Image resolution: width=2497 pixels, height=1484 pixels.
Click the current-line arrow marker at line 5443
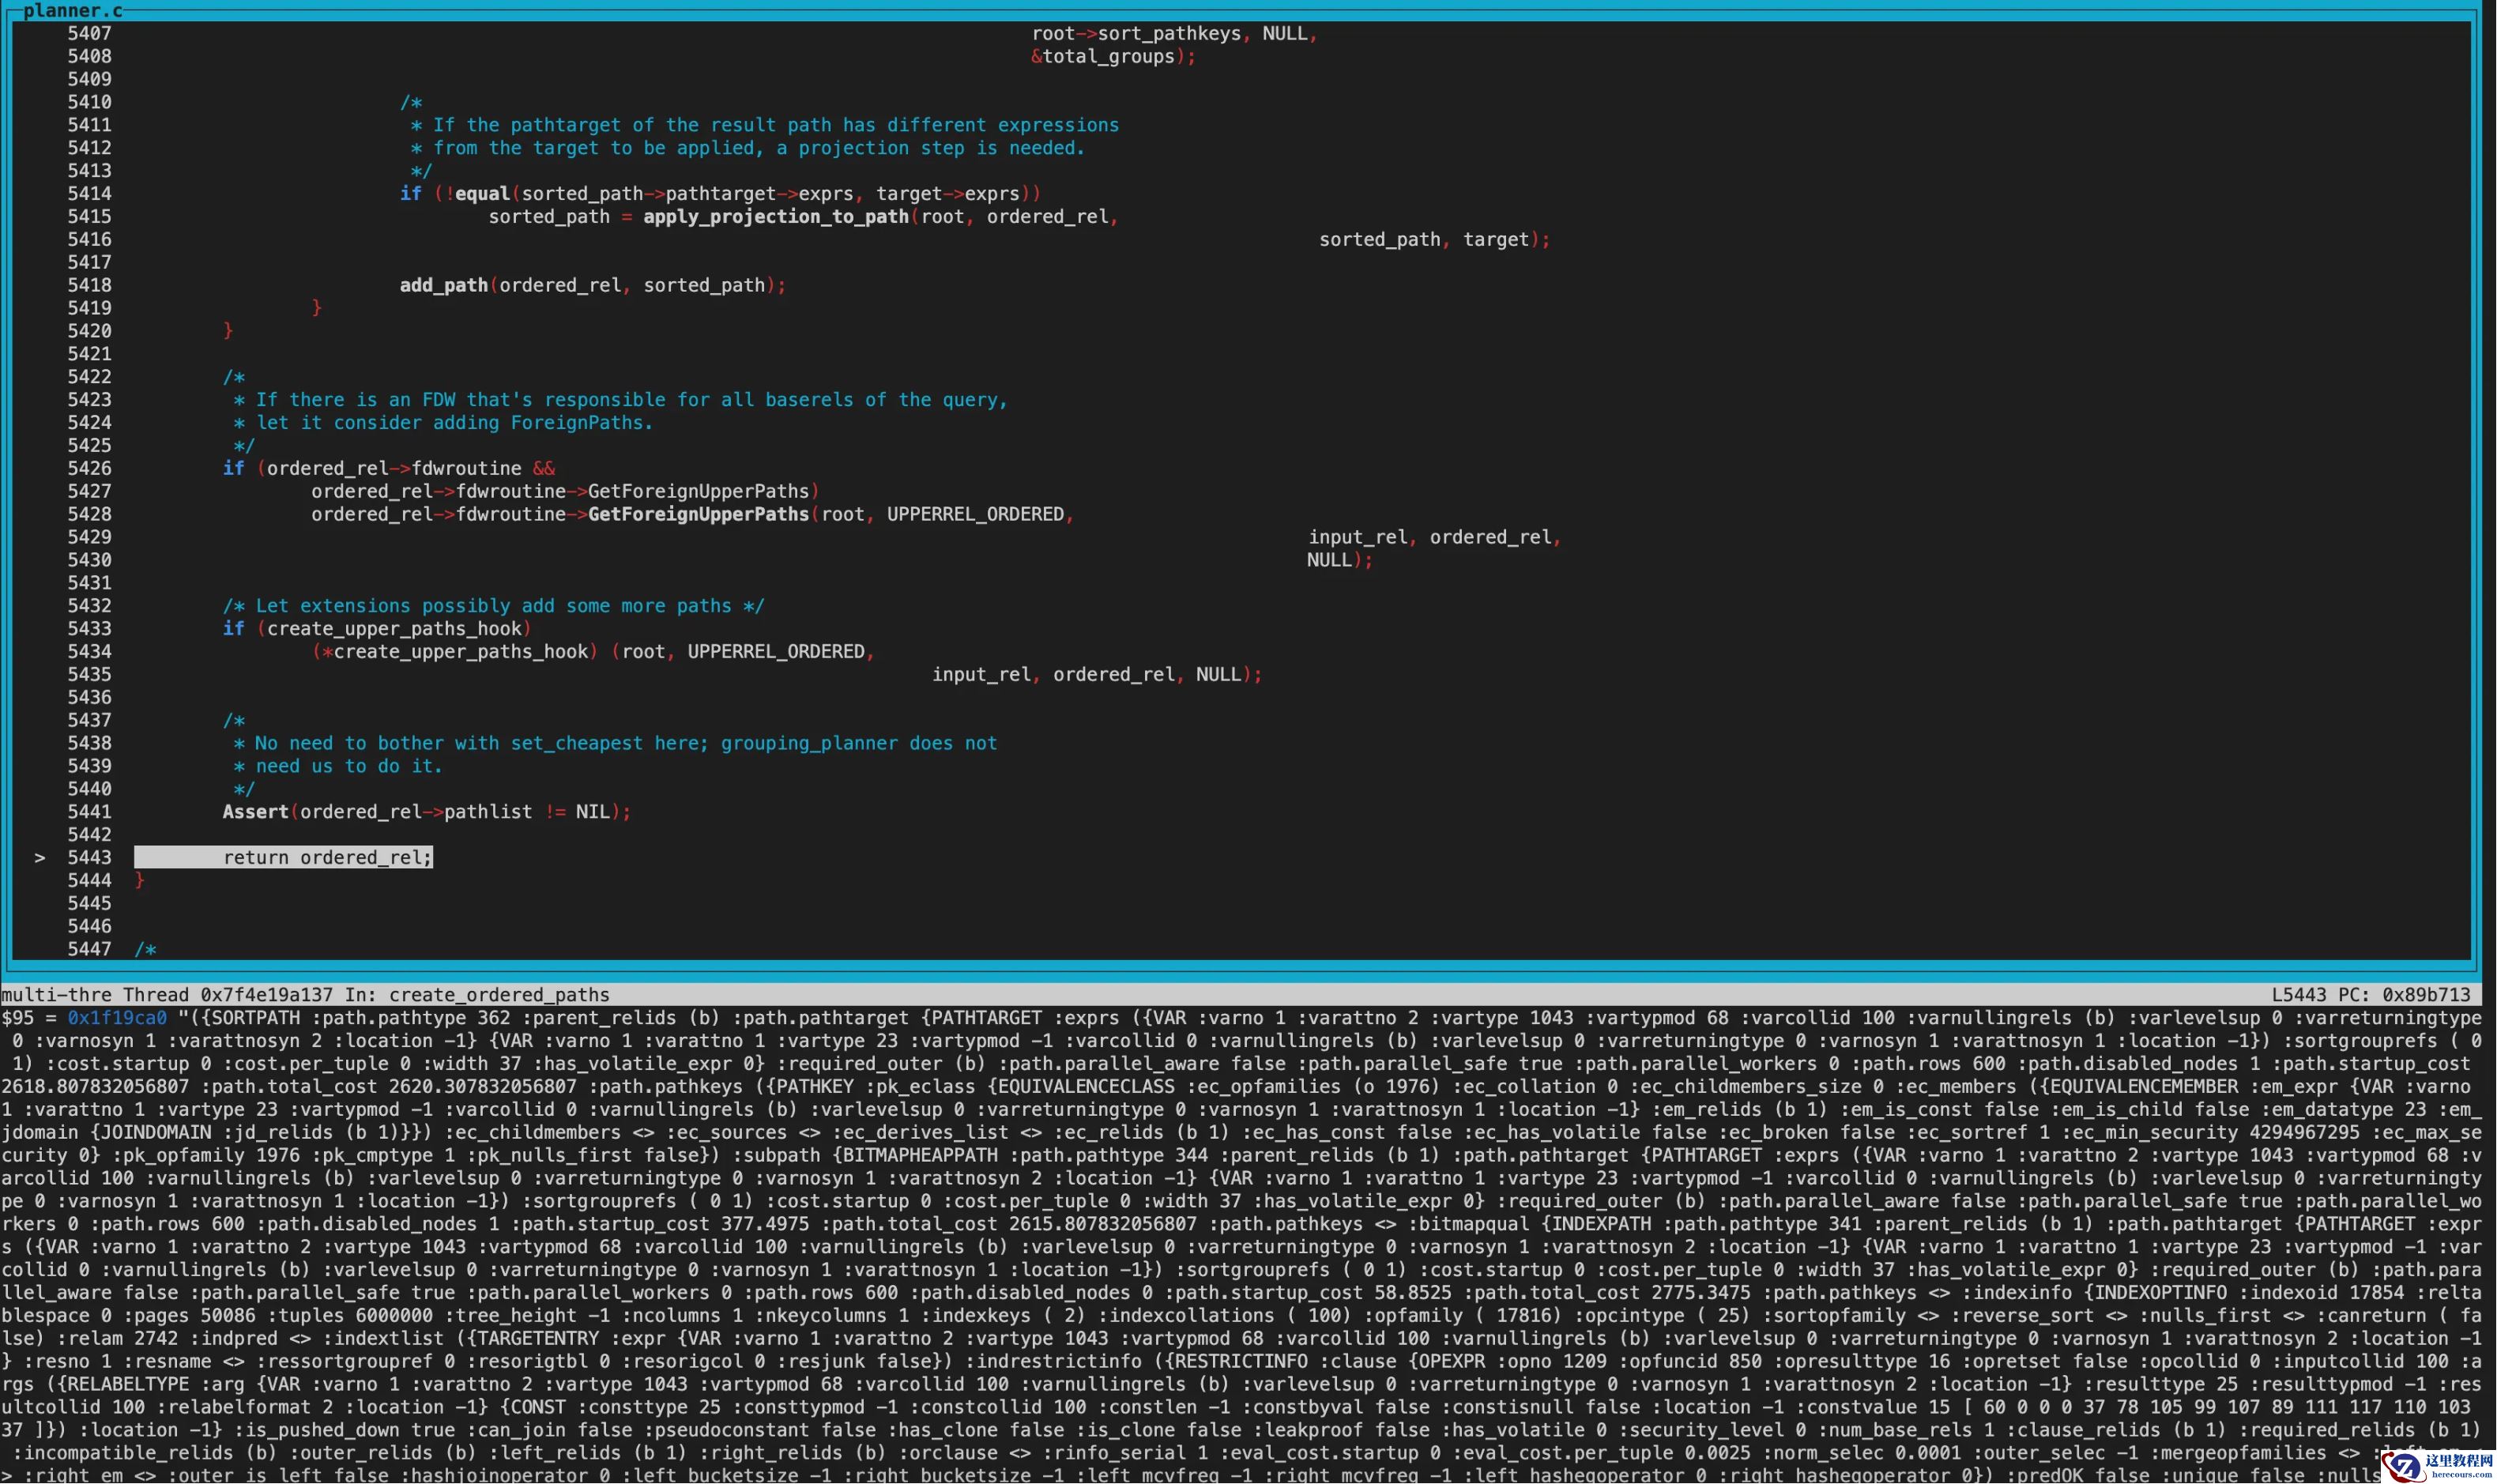pos(40,857)
